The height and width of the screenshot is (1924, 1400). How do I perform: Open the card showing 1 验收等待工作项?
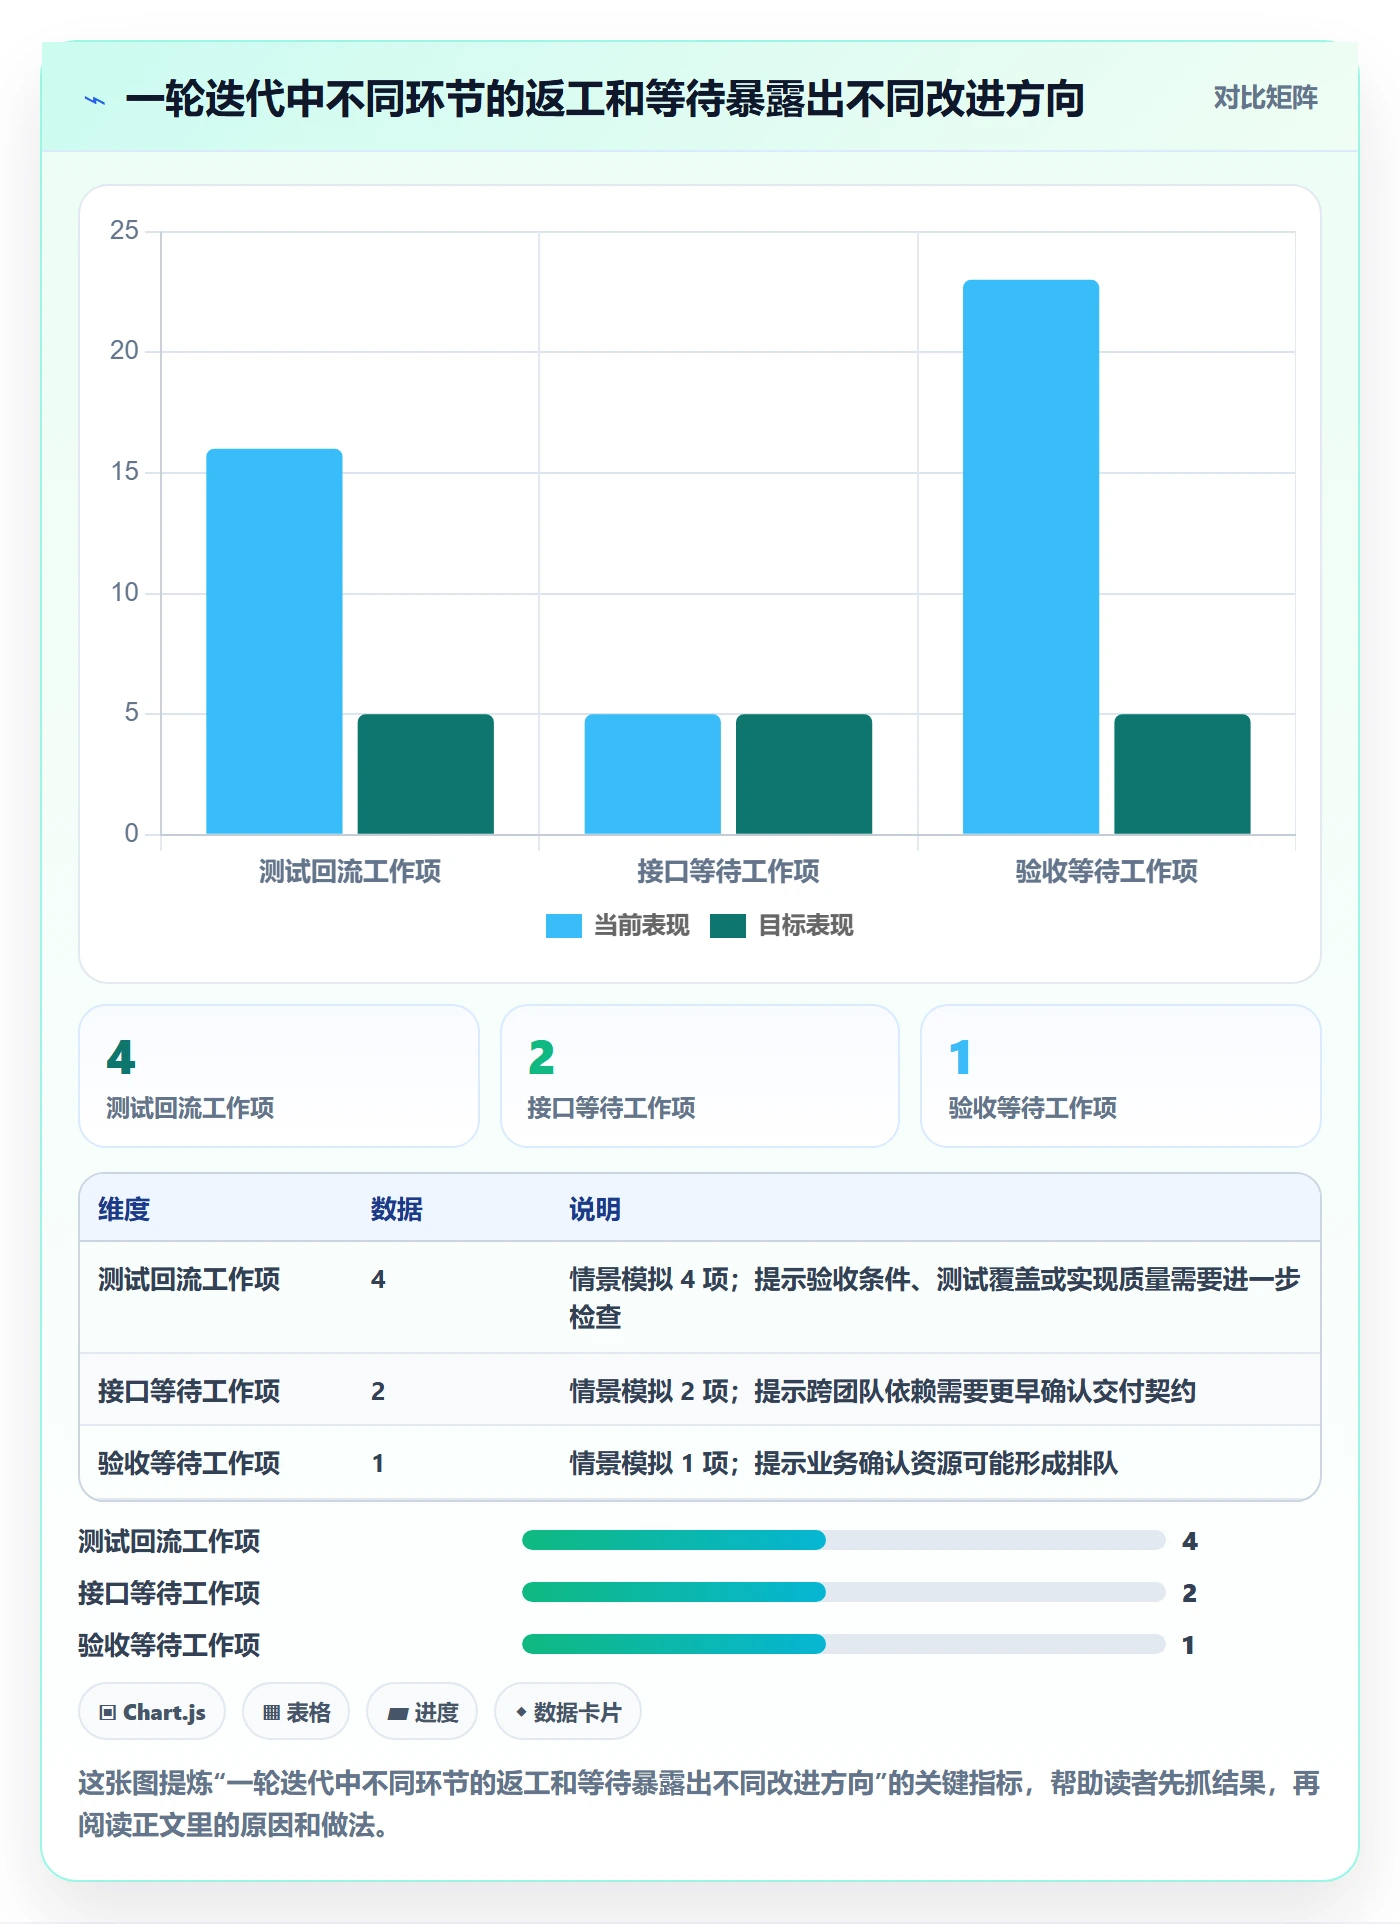[1120, 1076]
